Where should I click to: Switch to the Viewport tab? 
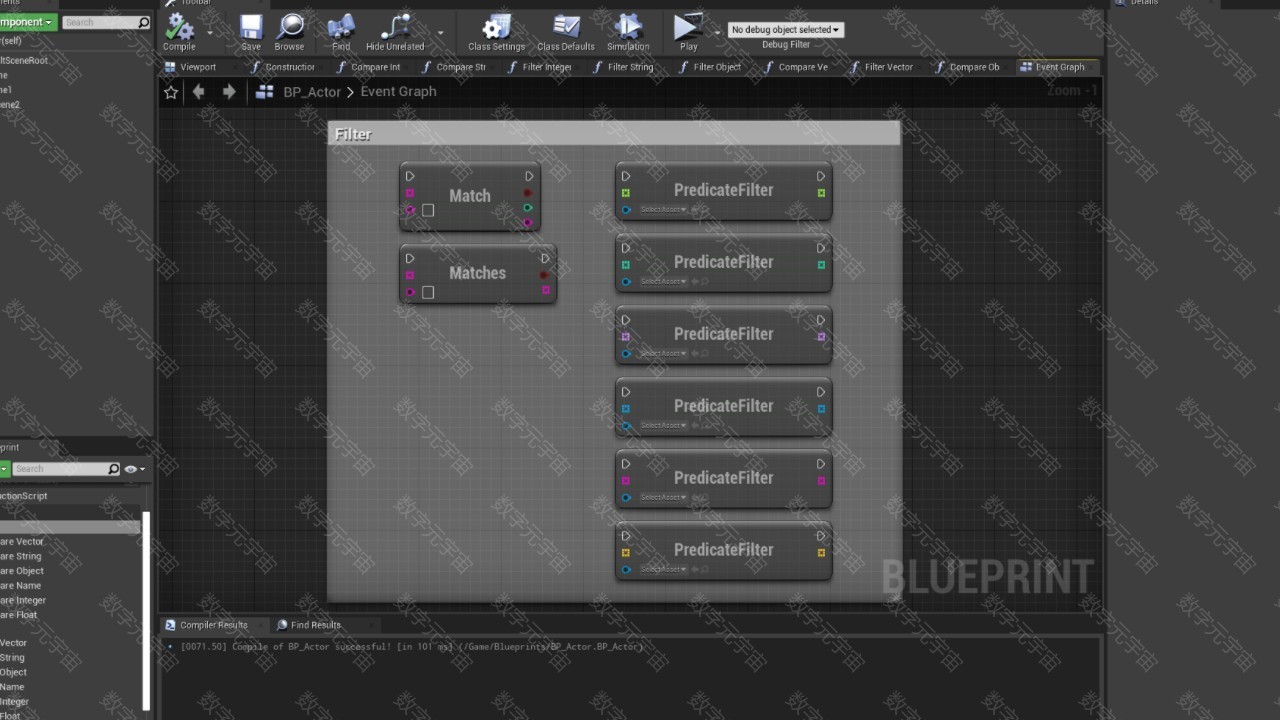coord(198,67)
